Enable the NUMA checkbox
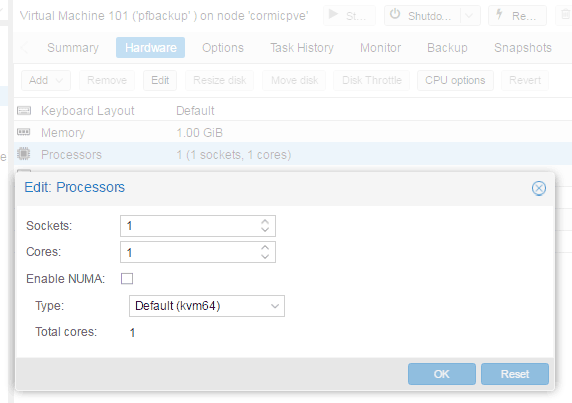This screenshot has width=572, height=403. click(x=127, y=279)
